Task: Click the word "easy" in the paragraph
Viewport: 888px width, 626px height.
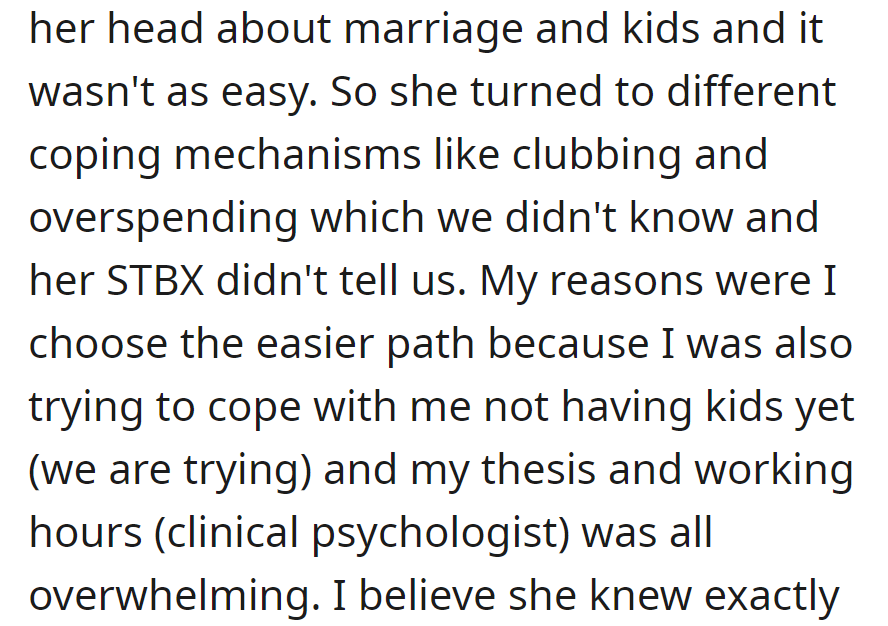Action: [265, 92]
